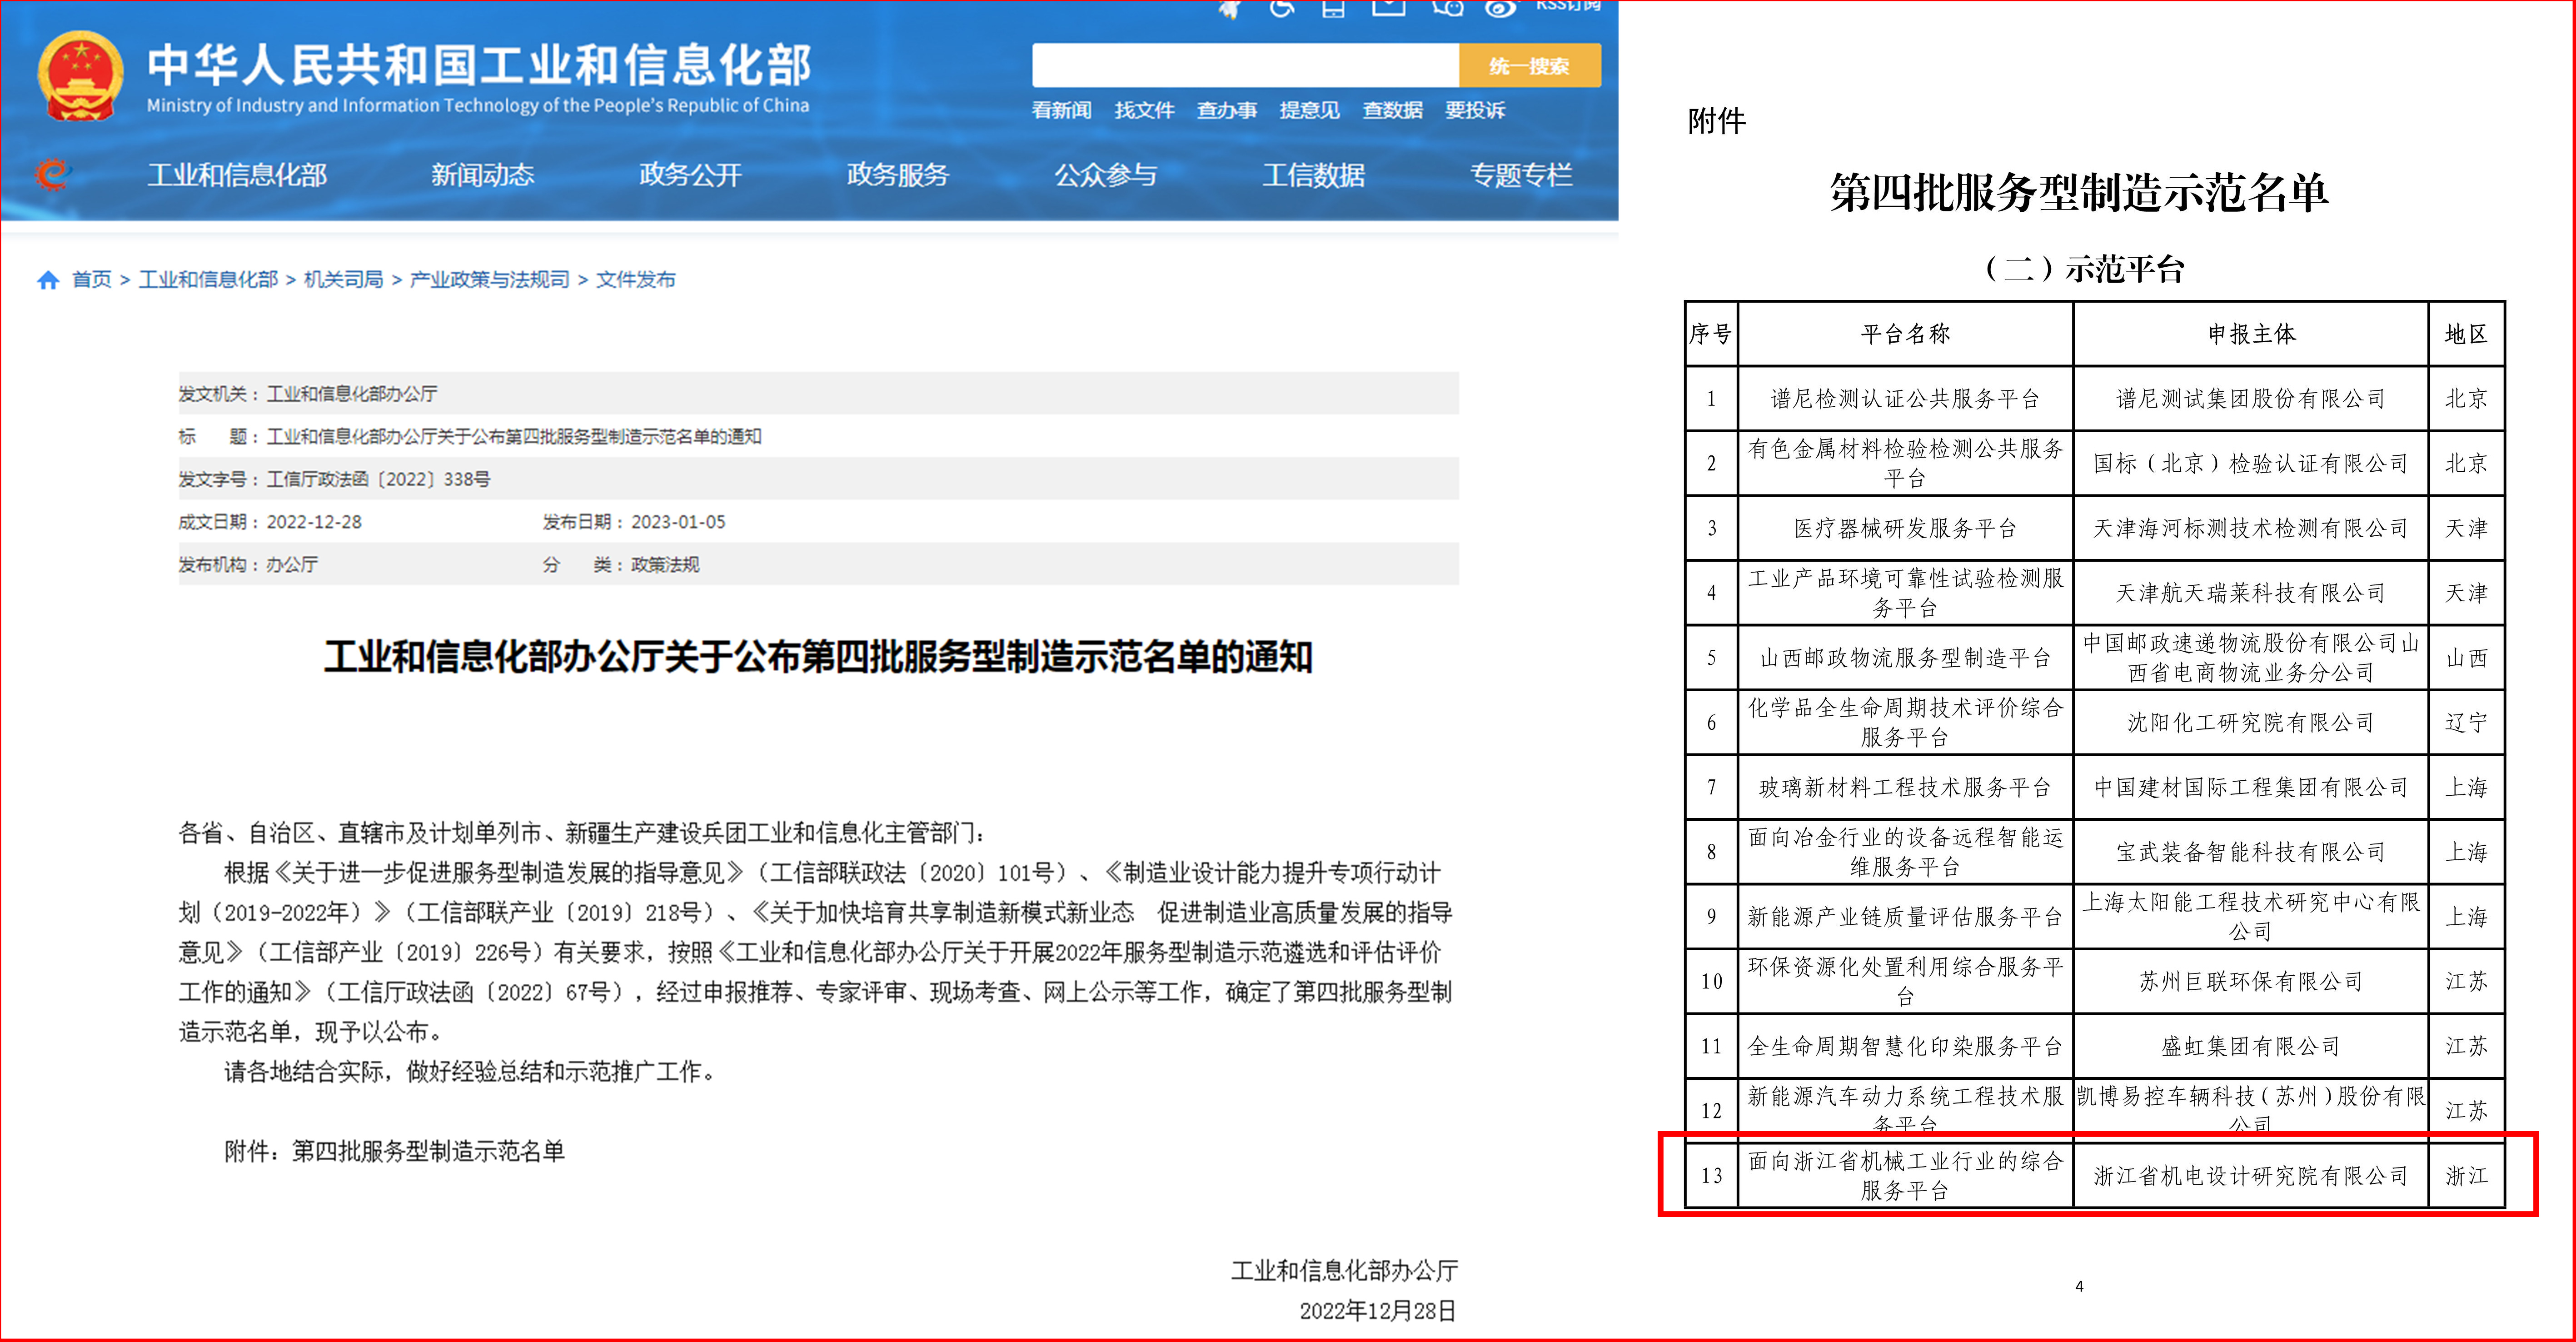Click the 要投诉 quick link
2576x1342 pixels.
[1475, 110]
